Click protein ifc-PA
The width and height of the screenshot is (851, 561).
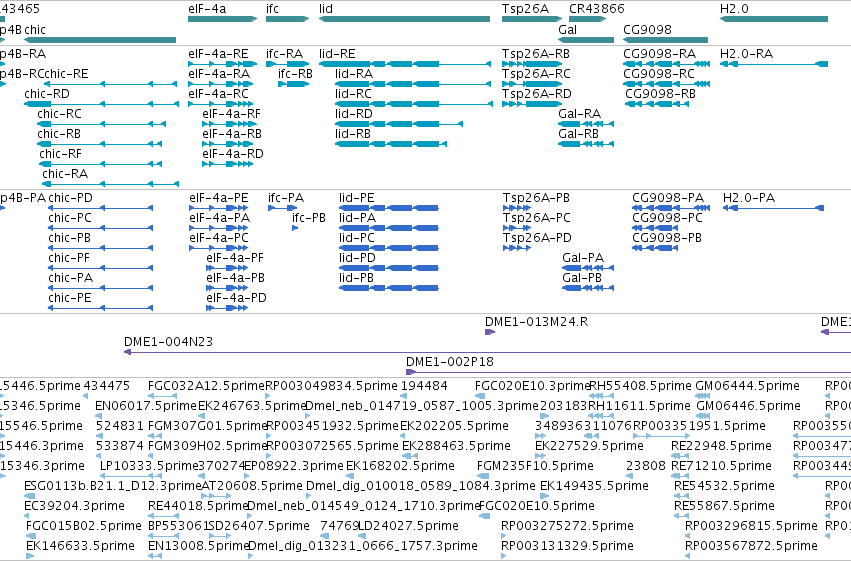click(282, 208)
